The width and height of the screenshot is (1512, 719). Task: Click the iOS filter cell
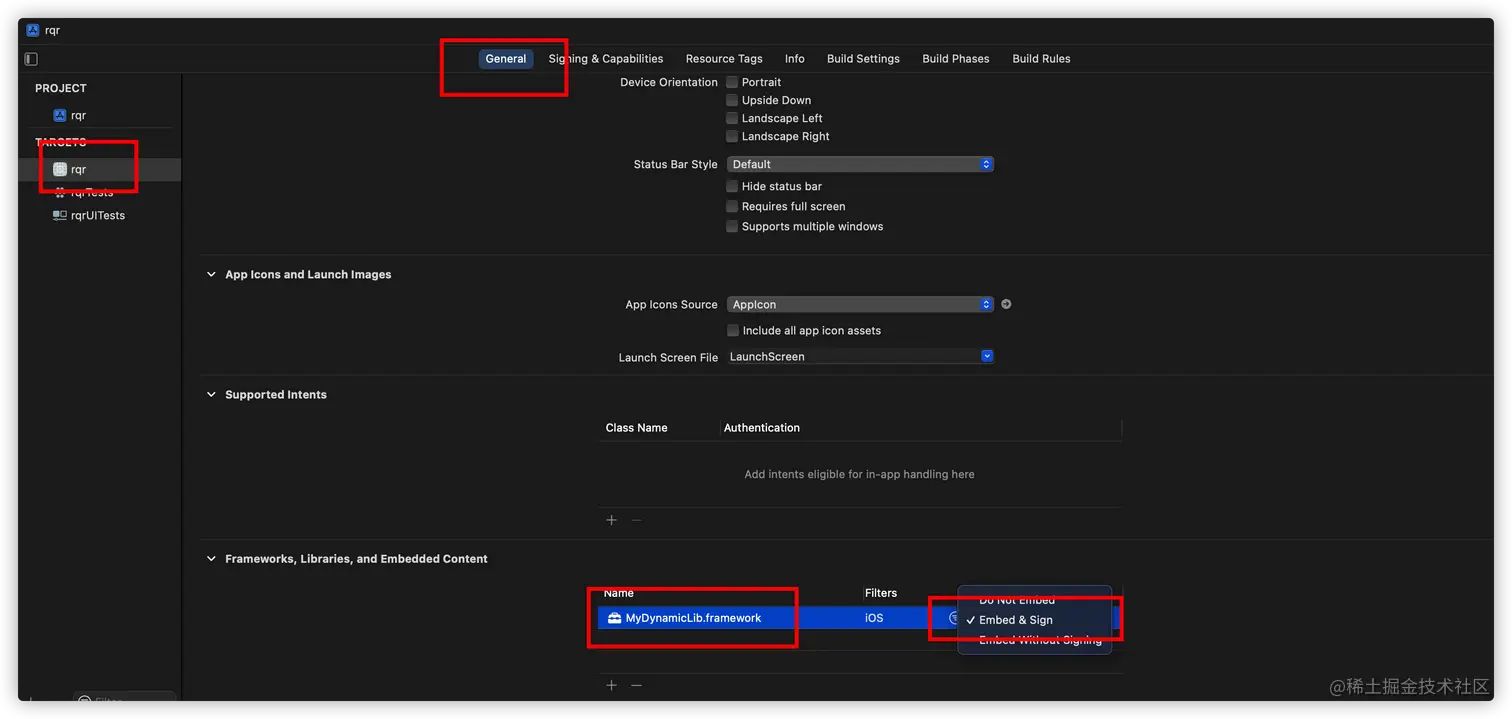[x=874, y=618]
